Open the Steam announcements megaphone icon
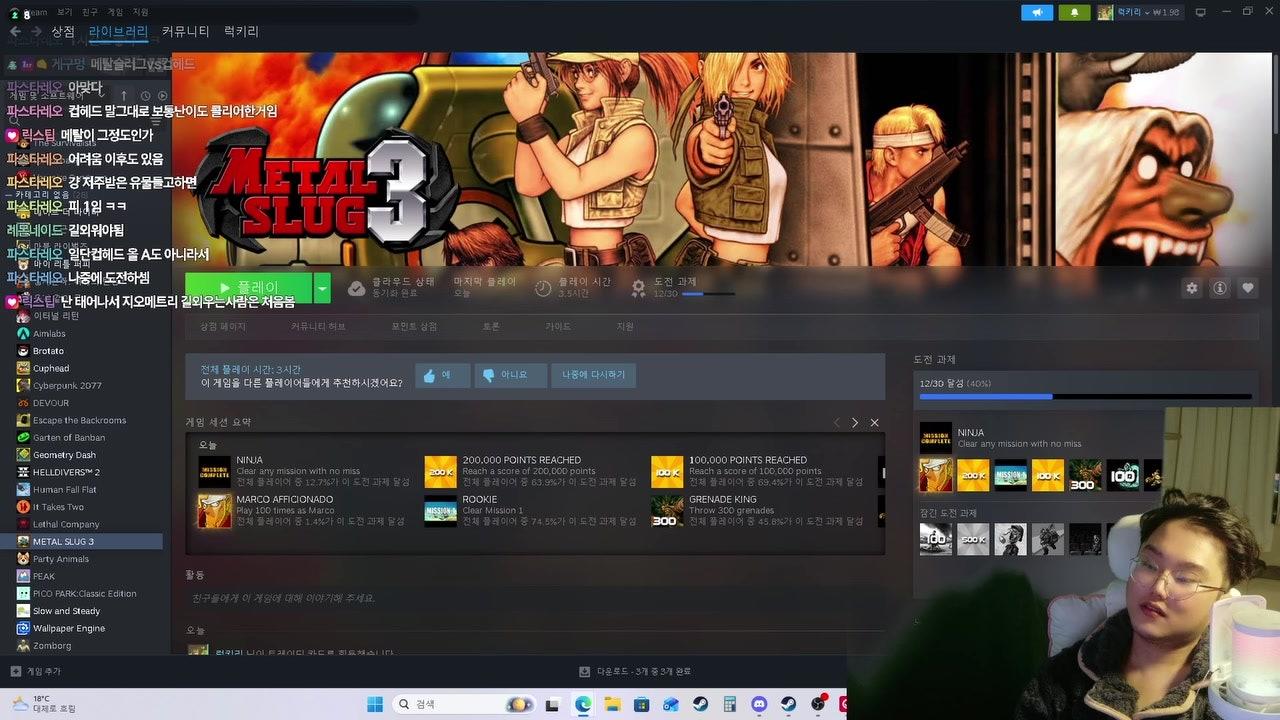This screenshot has height=720, width=1280. click(1037, 12)
